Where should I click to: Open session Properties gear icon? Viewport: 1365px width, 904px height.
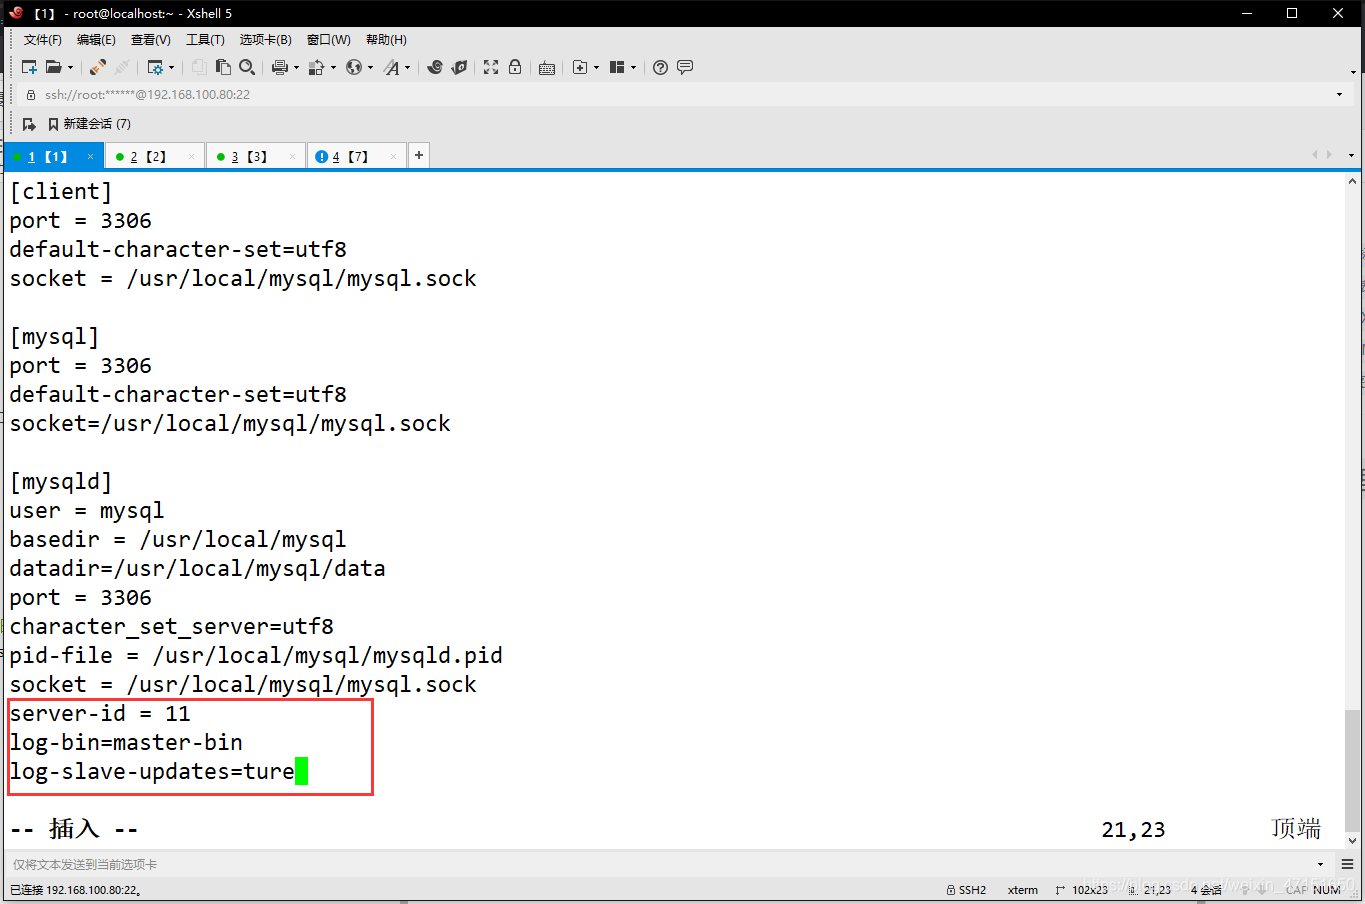pyautogui.click(x=155, y=67)
